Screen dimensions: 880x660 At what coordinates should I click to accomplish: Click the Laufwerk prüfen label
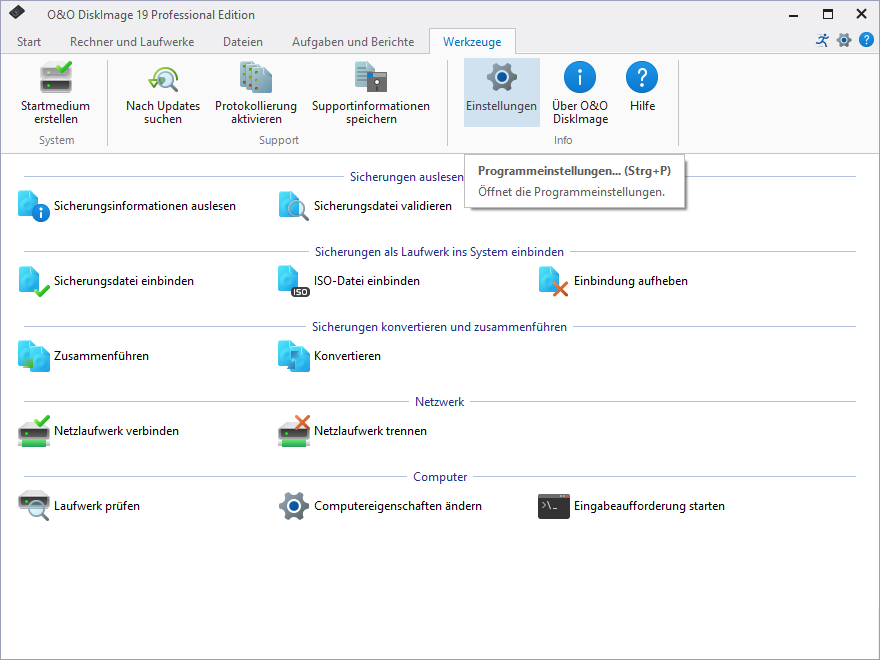[97, 506]
